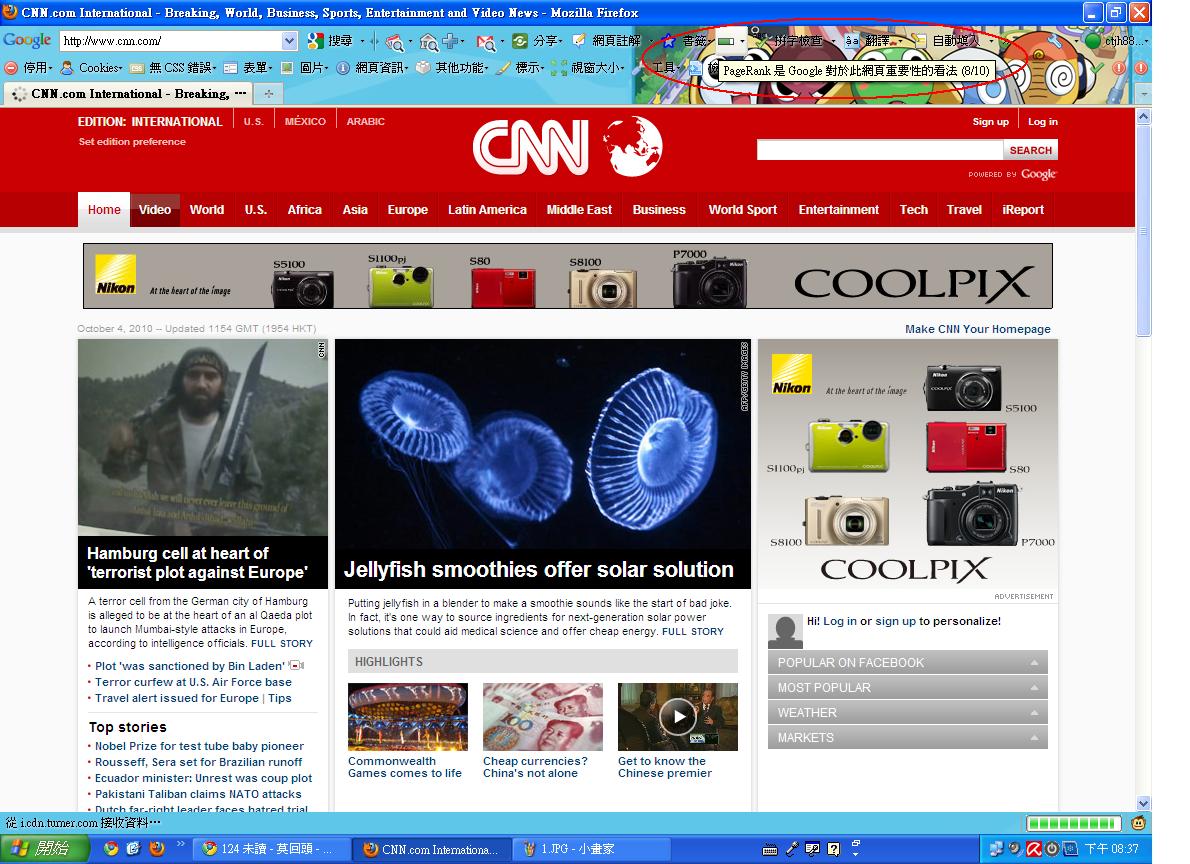Viewport: 1190px width, 864px height.
Task: Open the Outline (標示) pencil menu
Action: (521, 68)
